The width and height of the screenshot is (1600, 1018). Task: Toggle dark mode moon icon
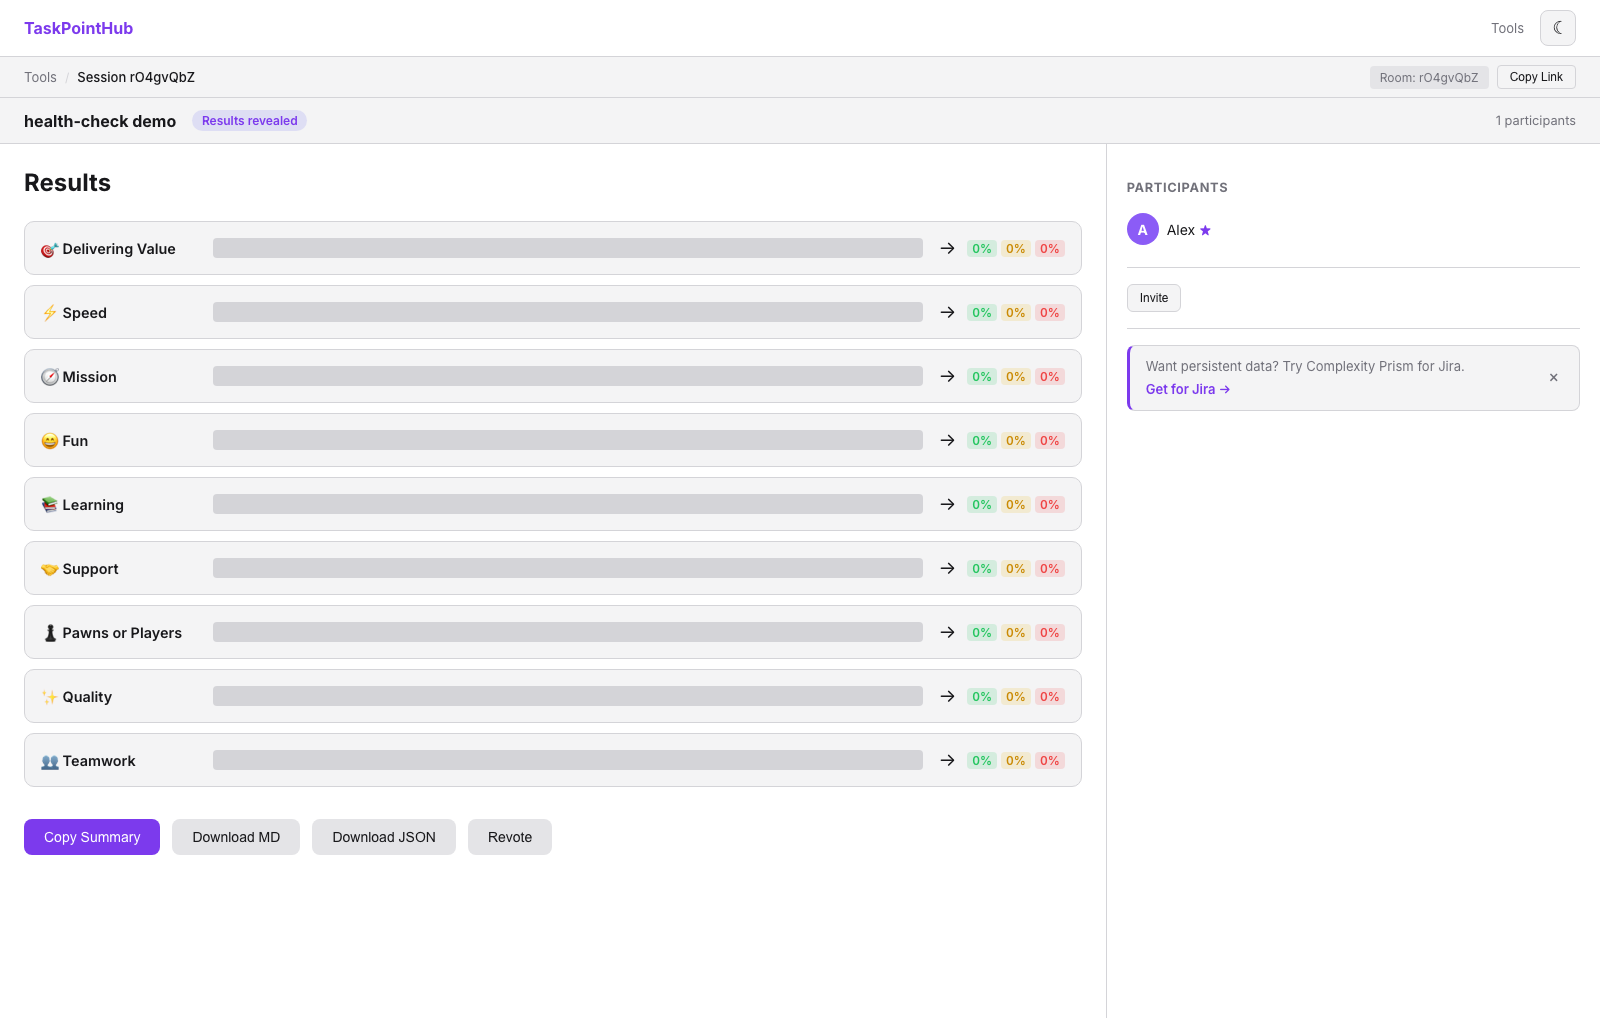click(x=1557, y=28)
